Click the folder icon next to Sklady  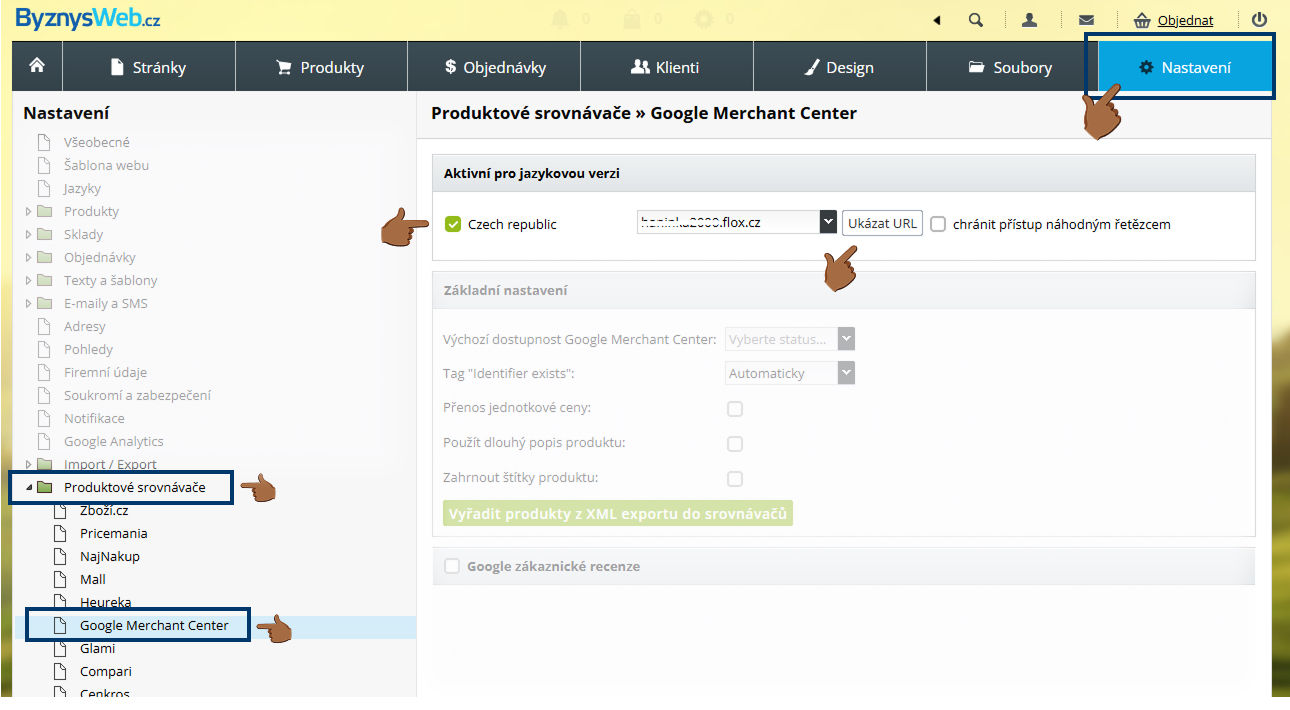44,234
